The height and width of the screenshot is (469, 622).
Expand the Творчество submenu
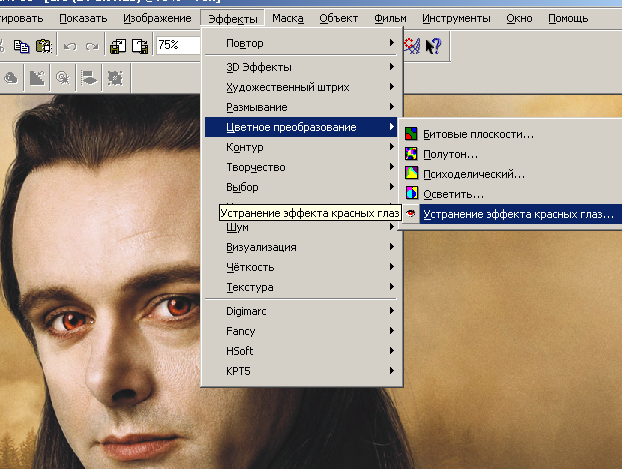(x=301, y=167)
